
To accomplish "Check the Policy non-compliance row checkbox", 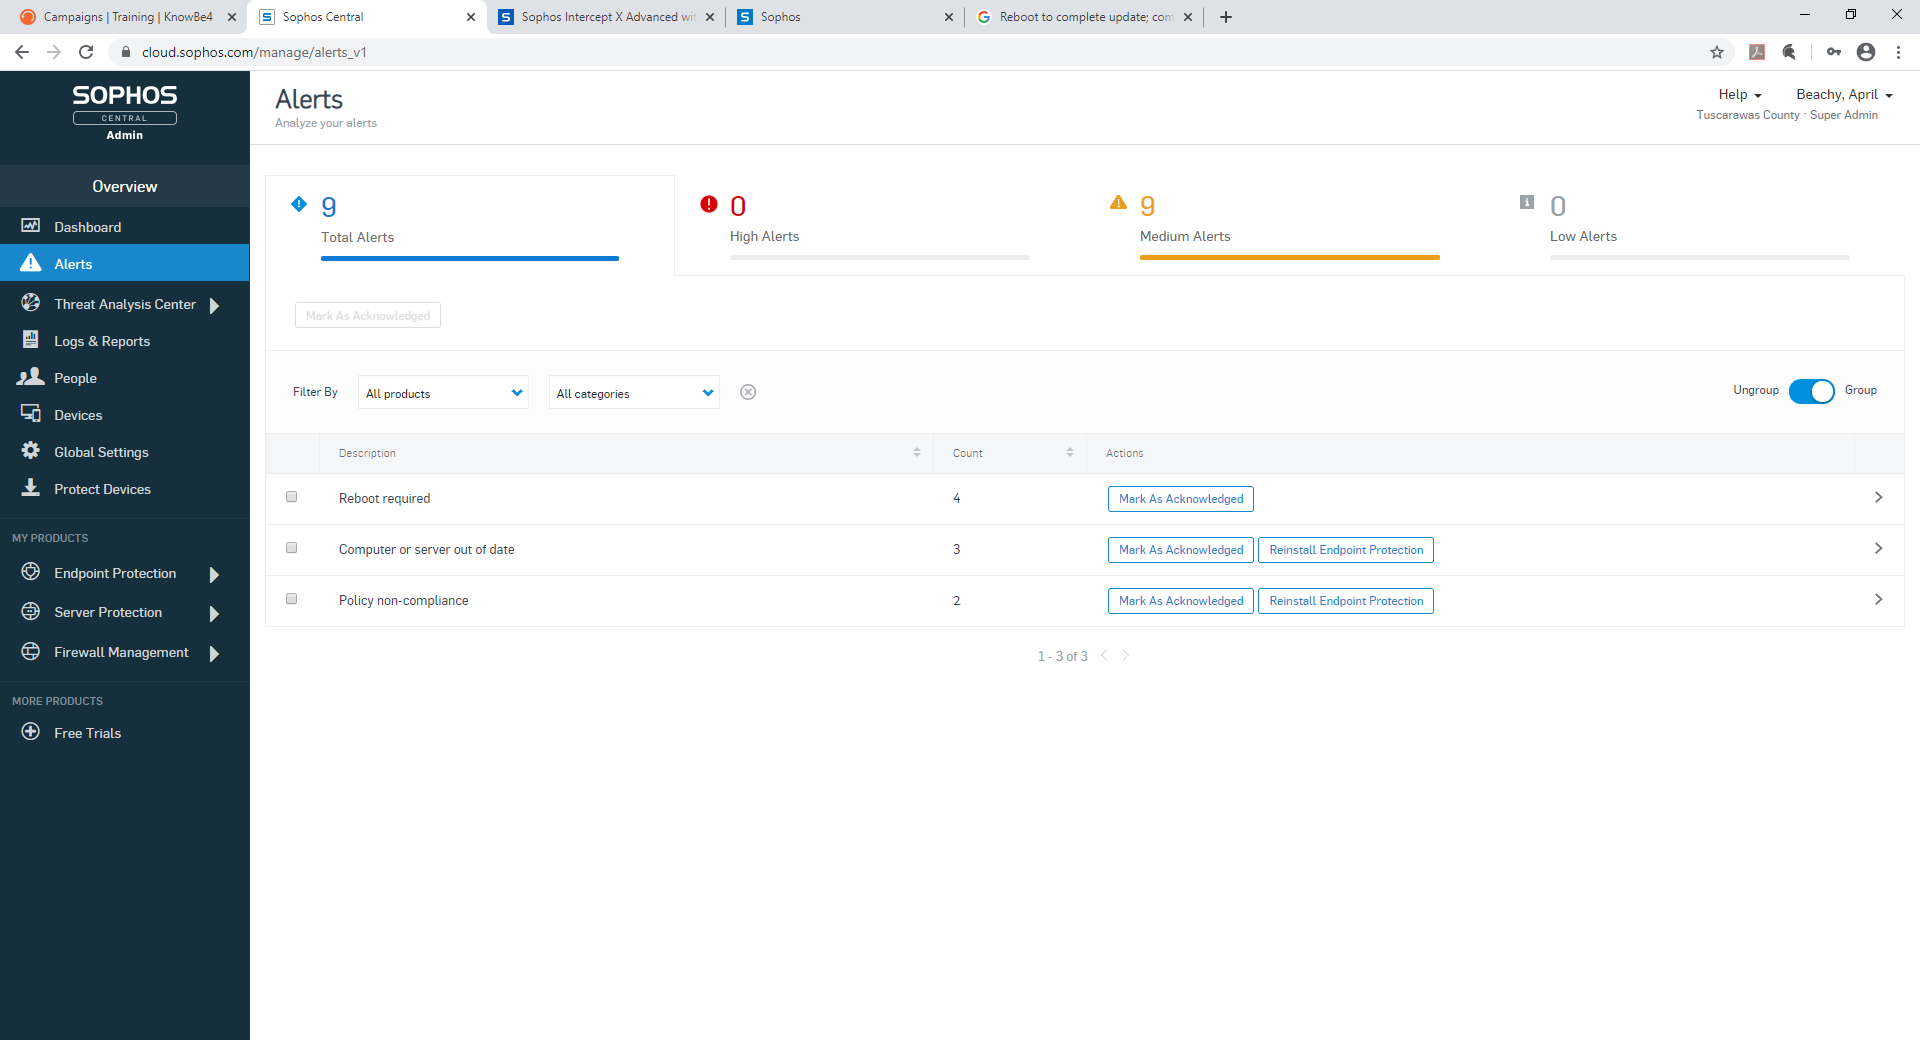I will 292,599.
